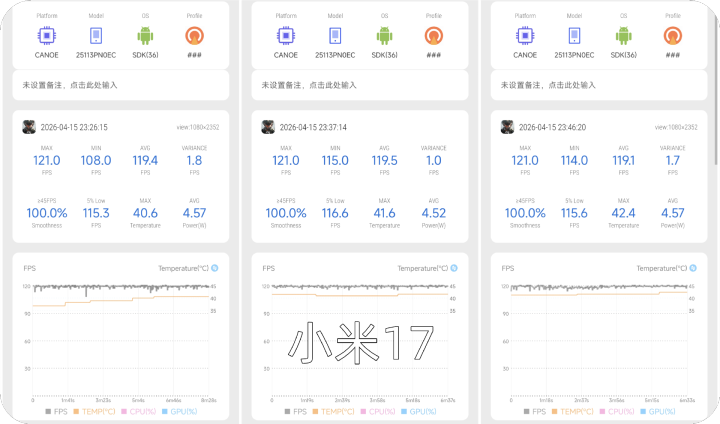The width and height of the screenshot is (720, 424).
Task: Toggle the FPS legend series on the 23:26:15 chart
Action: 56,412
